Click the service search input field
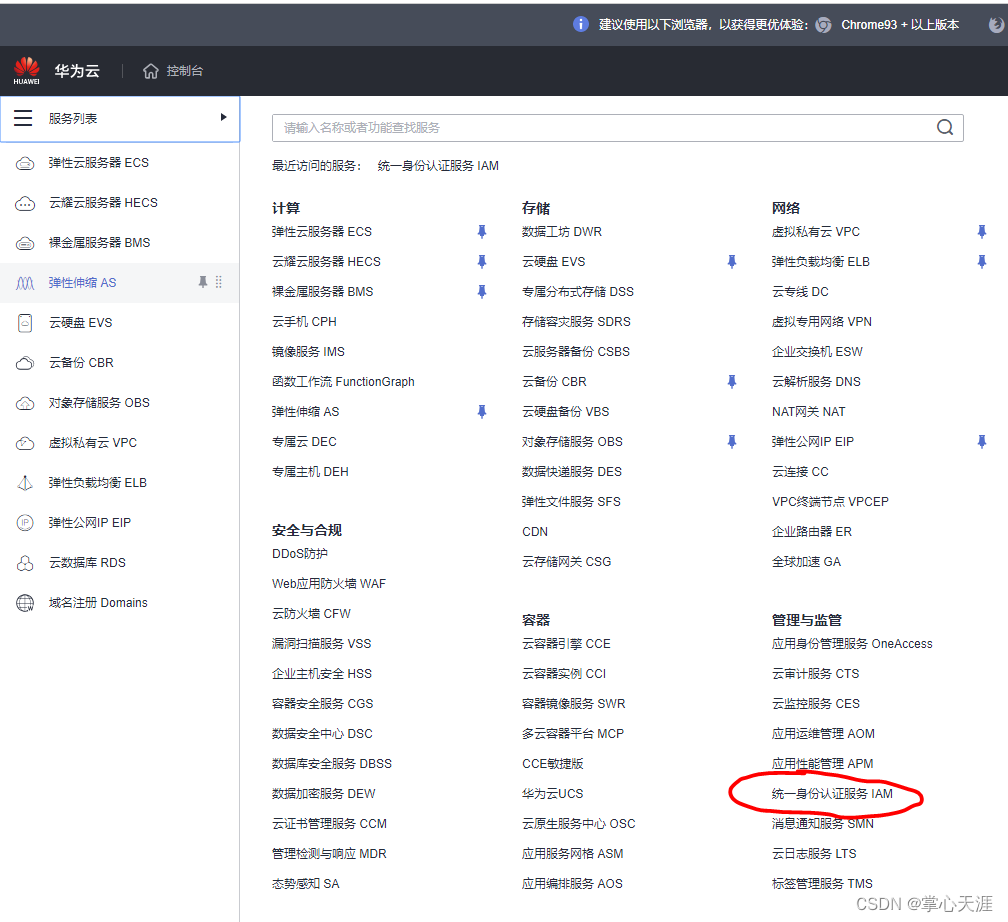Viewport: 1008px width, 922px height. pos(600,127)
